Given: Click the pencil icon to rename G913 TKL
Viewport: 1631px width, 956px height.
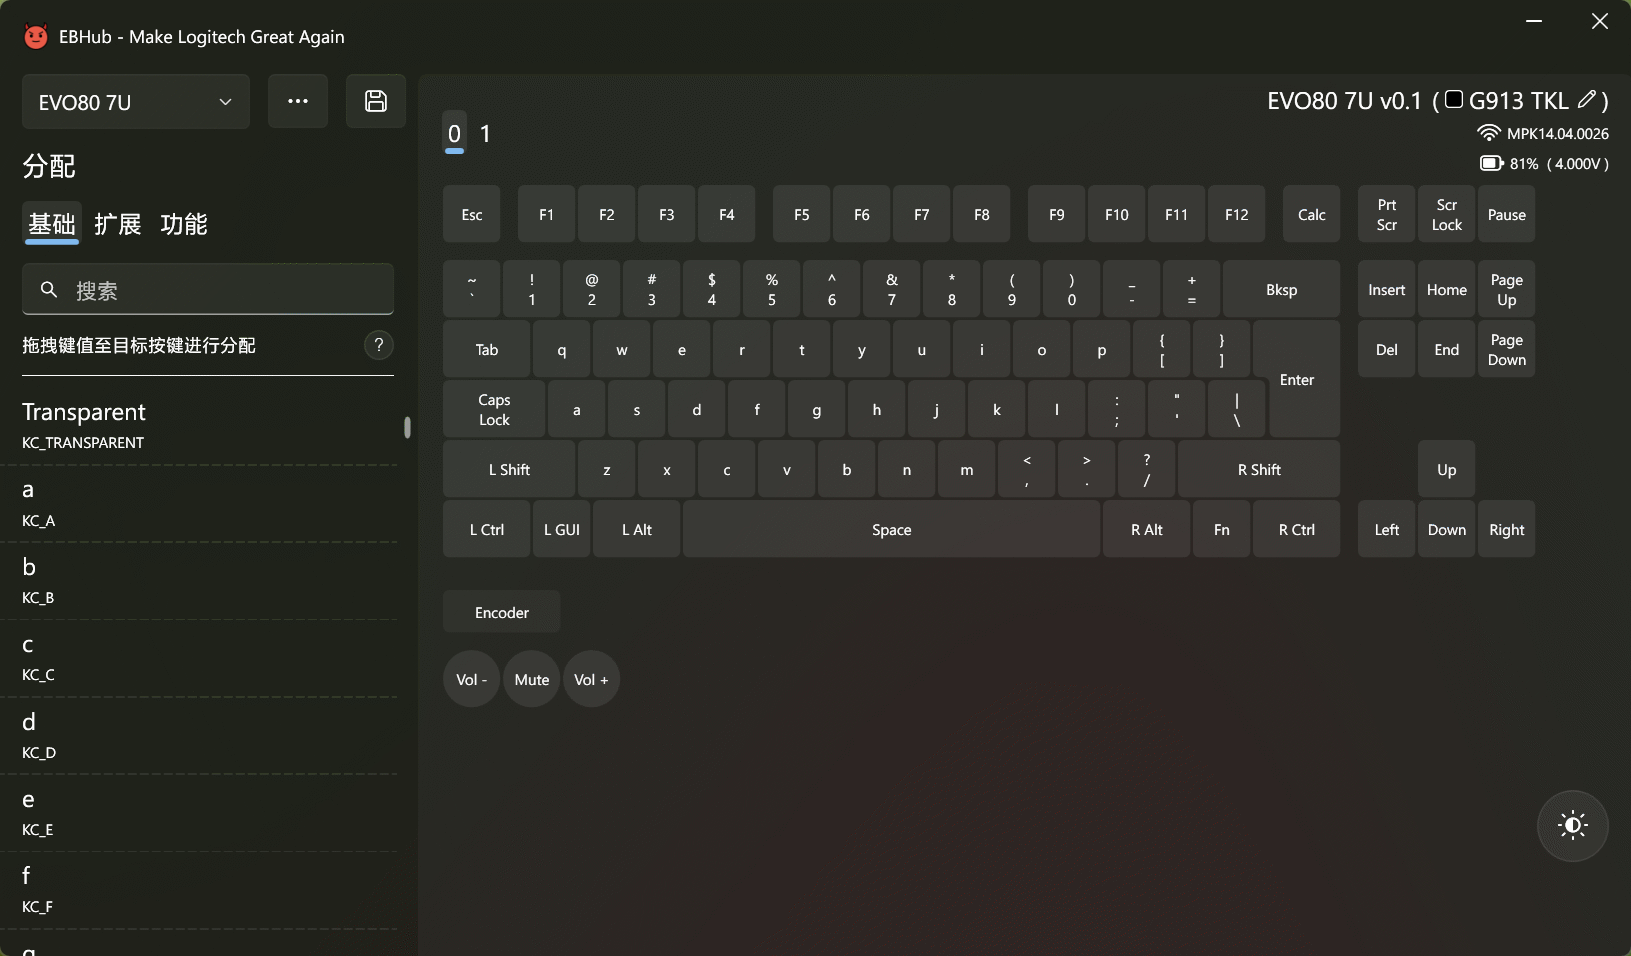Looking at the screenshot, I should point(1586,100).
